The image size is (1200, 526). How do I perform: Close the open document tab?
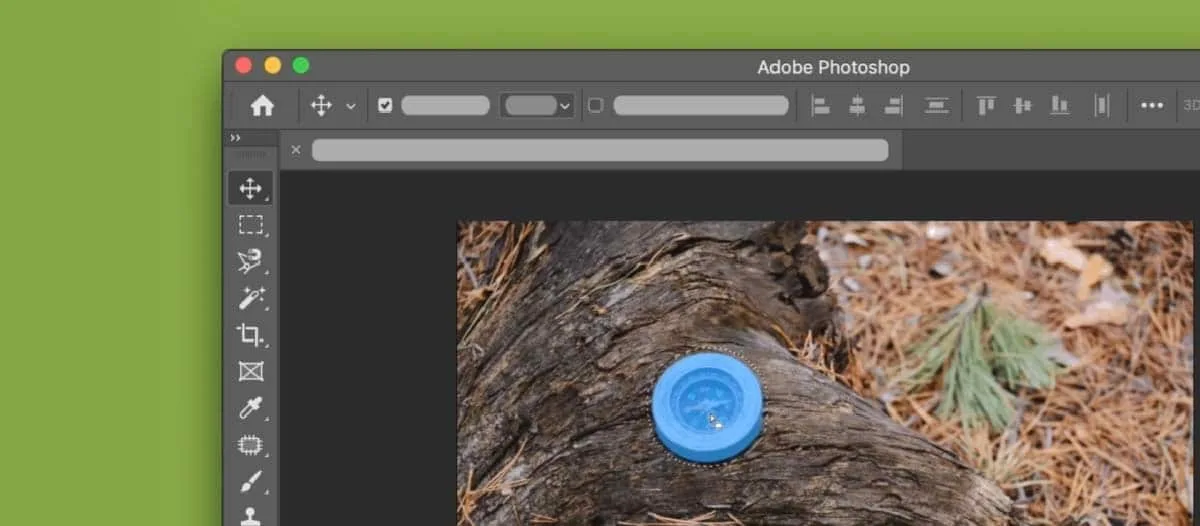(296, 150)
